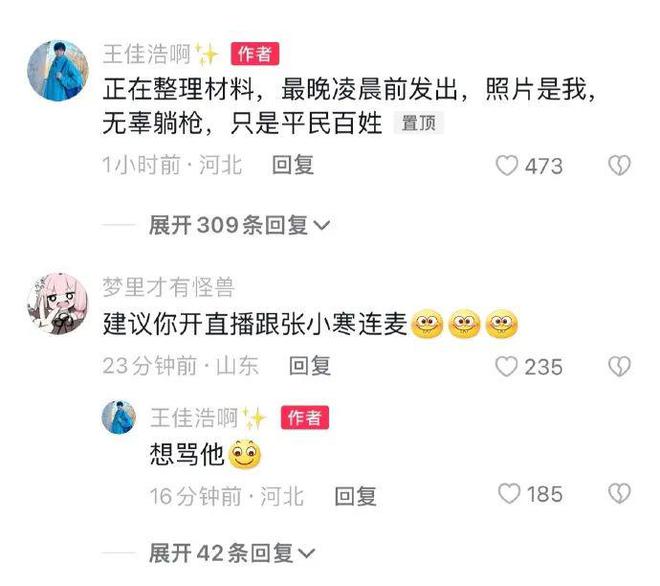Reply to the 想骂他 comment

click(x=355, y=495)
